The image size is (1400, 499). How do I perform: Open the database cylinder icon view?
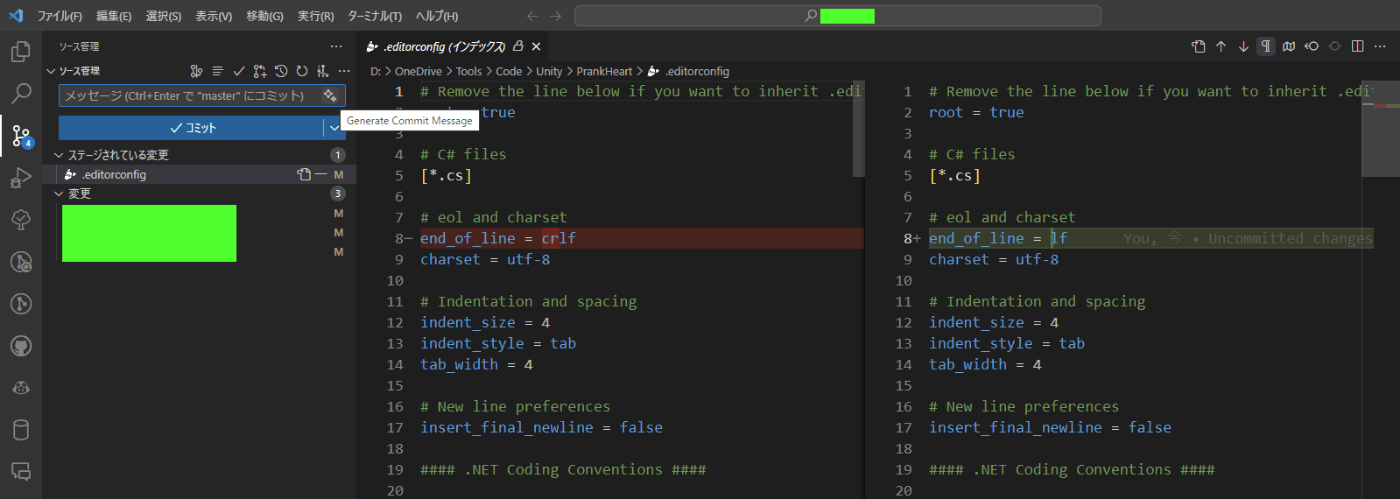click(x=20, y=430)
